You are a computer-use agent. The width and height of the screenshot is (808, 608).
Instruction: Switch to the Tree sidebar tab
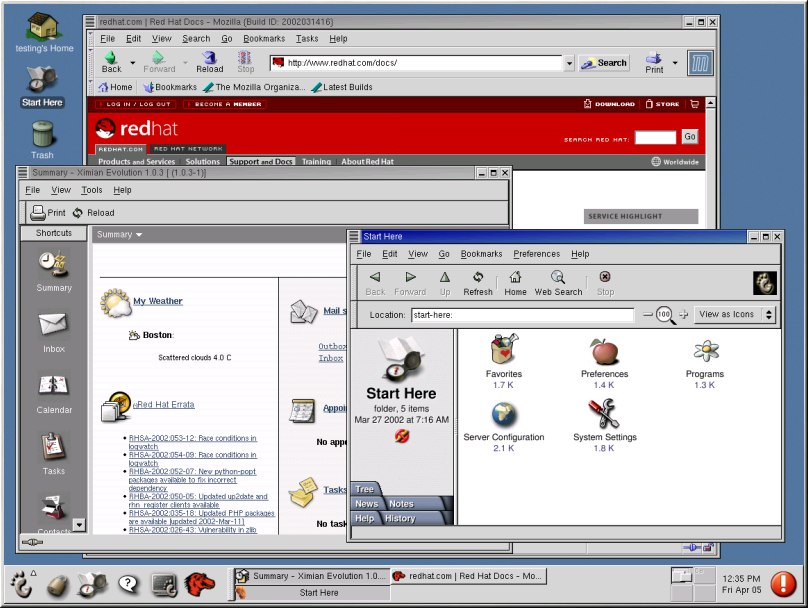pos(365,489)
